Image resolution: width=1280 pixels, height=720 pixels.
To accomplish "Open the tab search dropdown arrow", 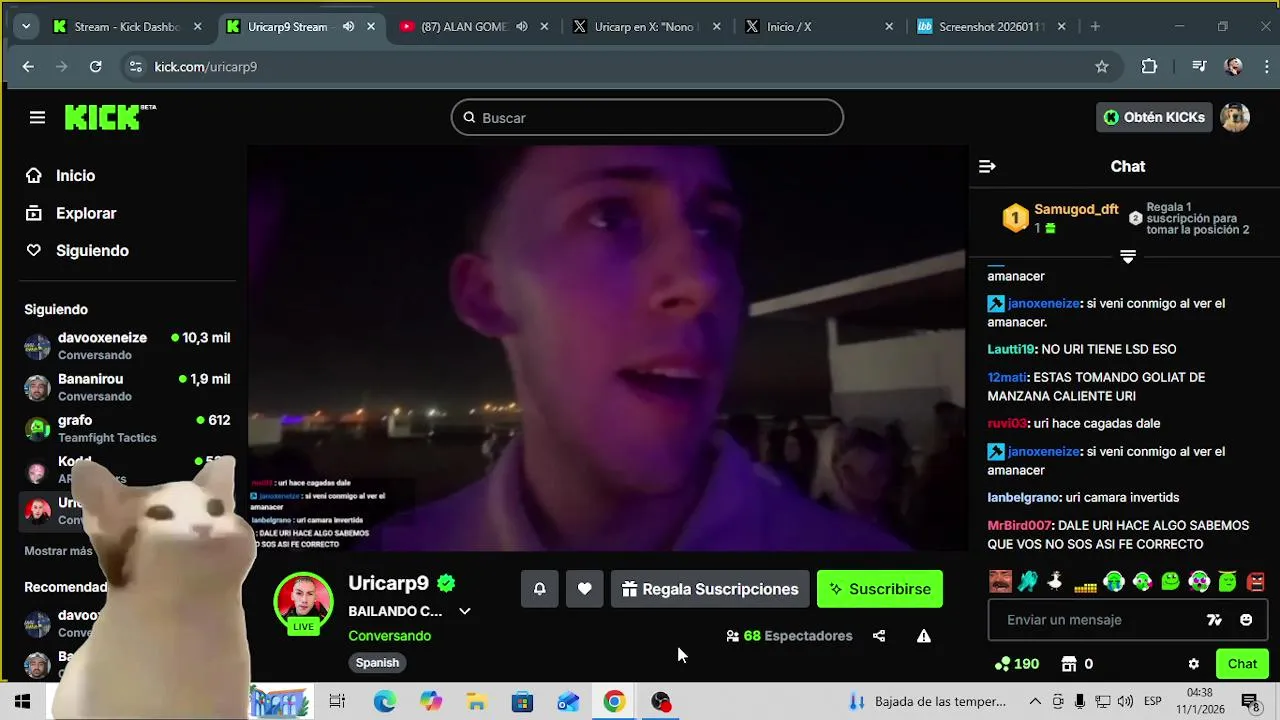I will pos(26,27).
